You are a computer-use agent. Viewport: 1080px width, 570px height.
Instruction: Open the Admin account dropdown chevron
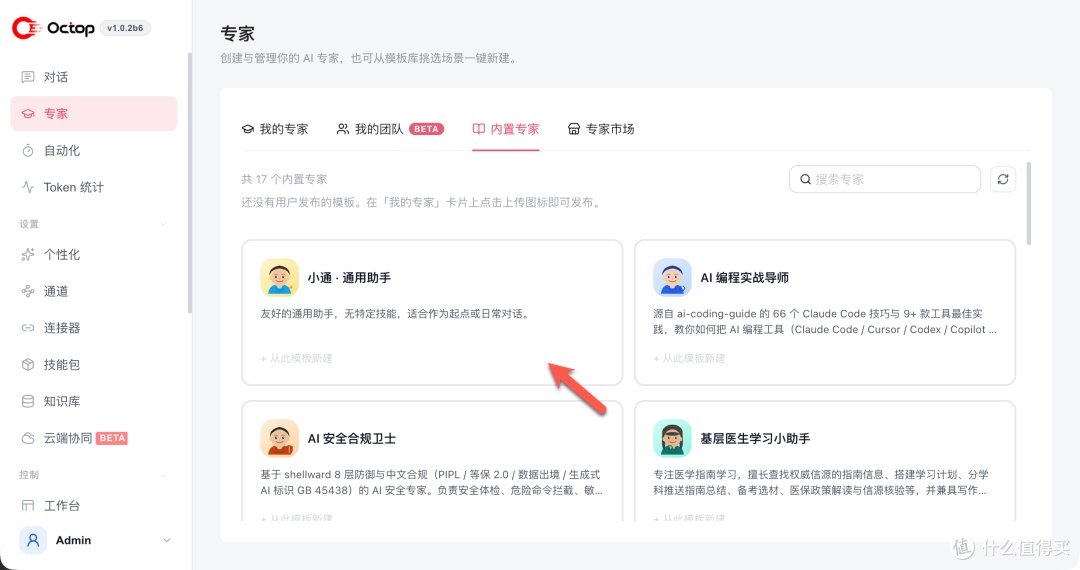pos(167,540)
